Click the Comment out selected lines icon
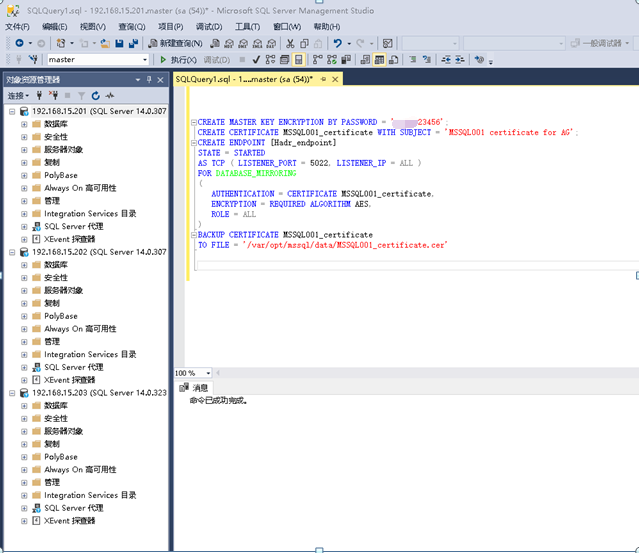 coord(413,59)
